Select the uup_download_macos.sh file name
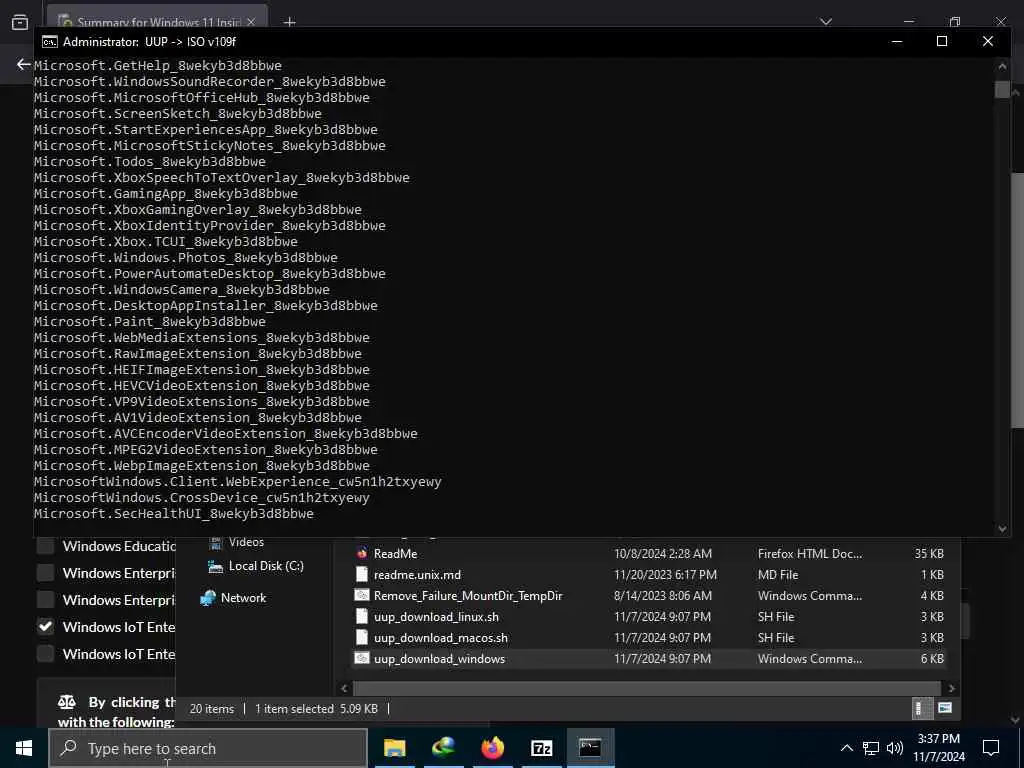Viewport: 1024px width, 768px height. (441, 637)
